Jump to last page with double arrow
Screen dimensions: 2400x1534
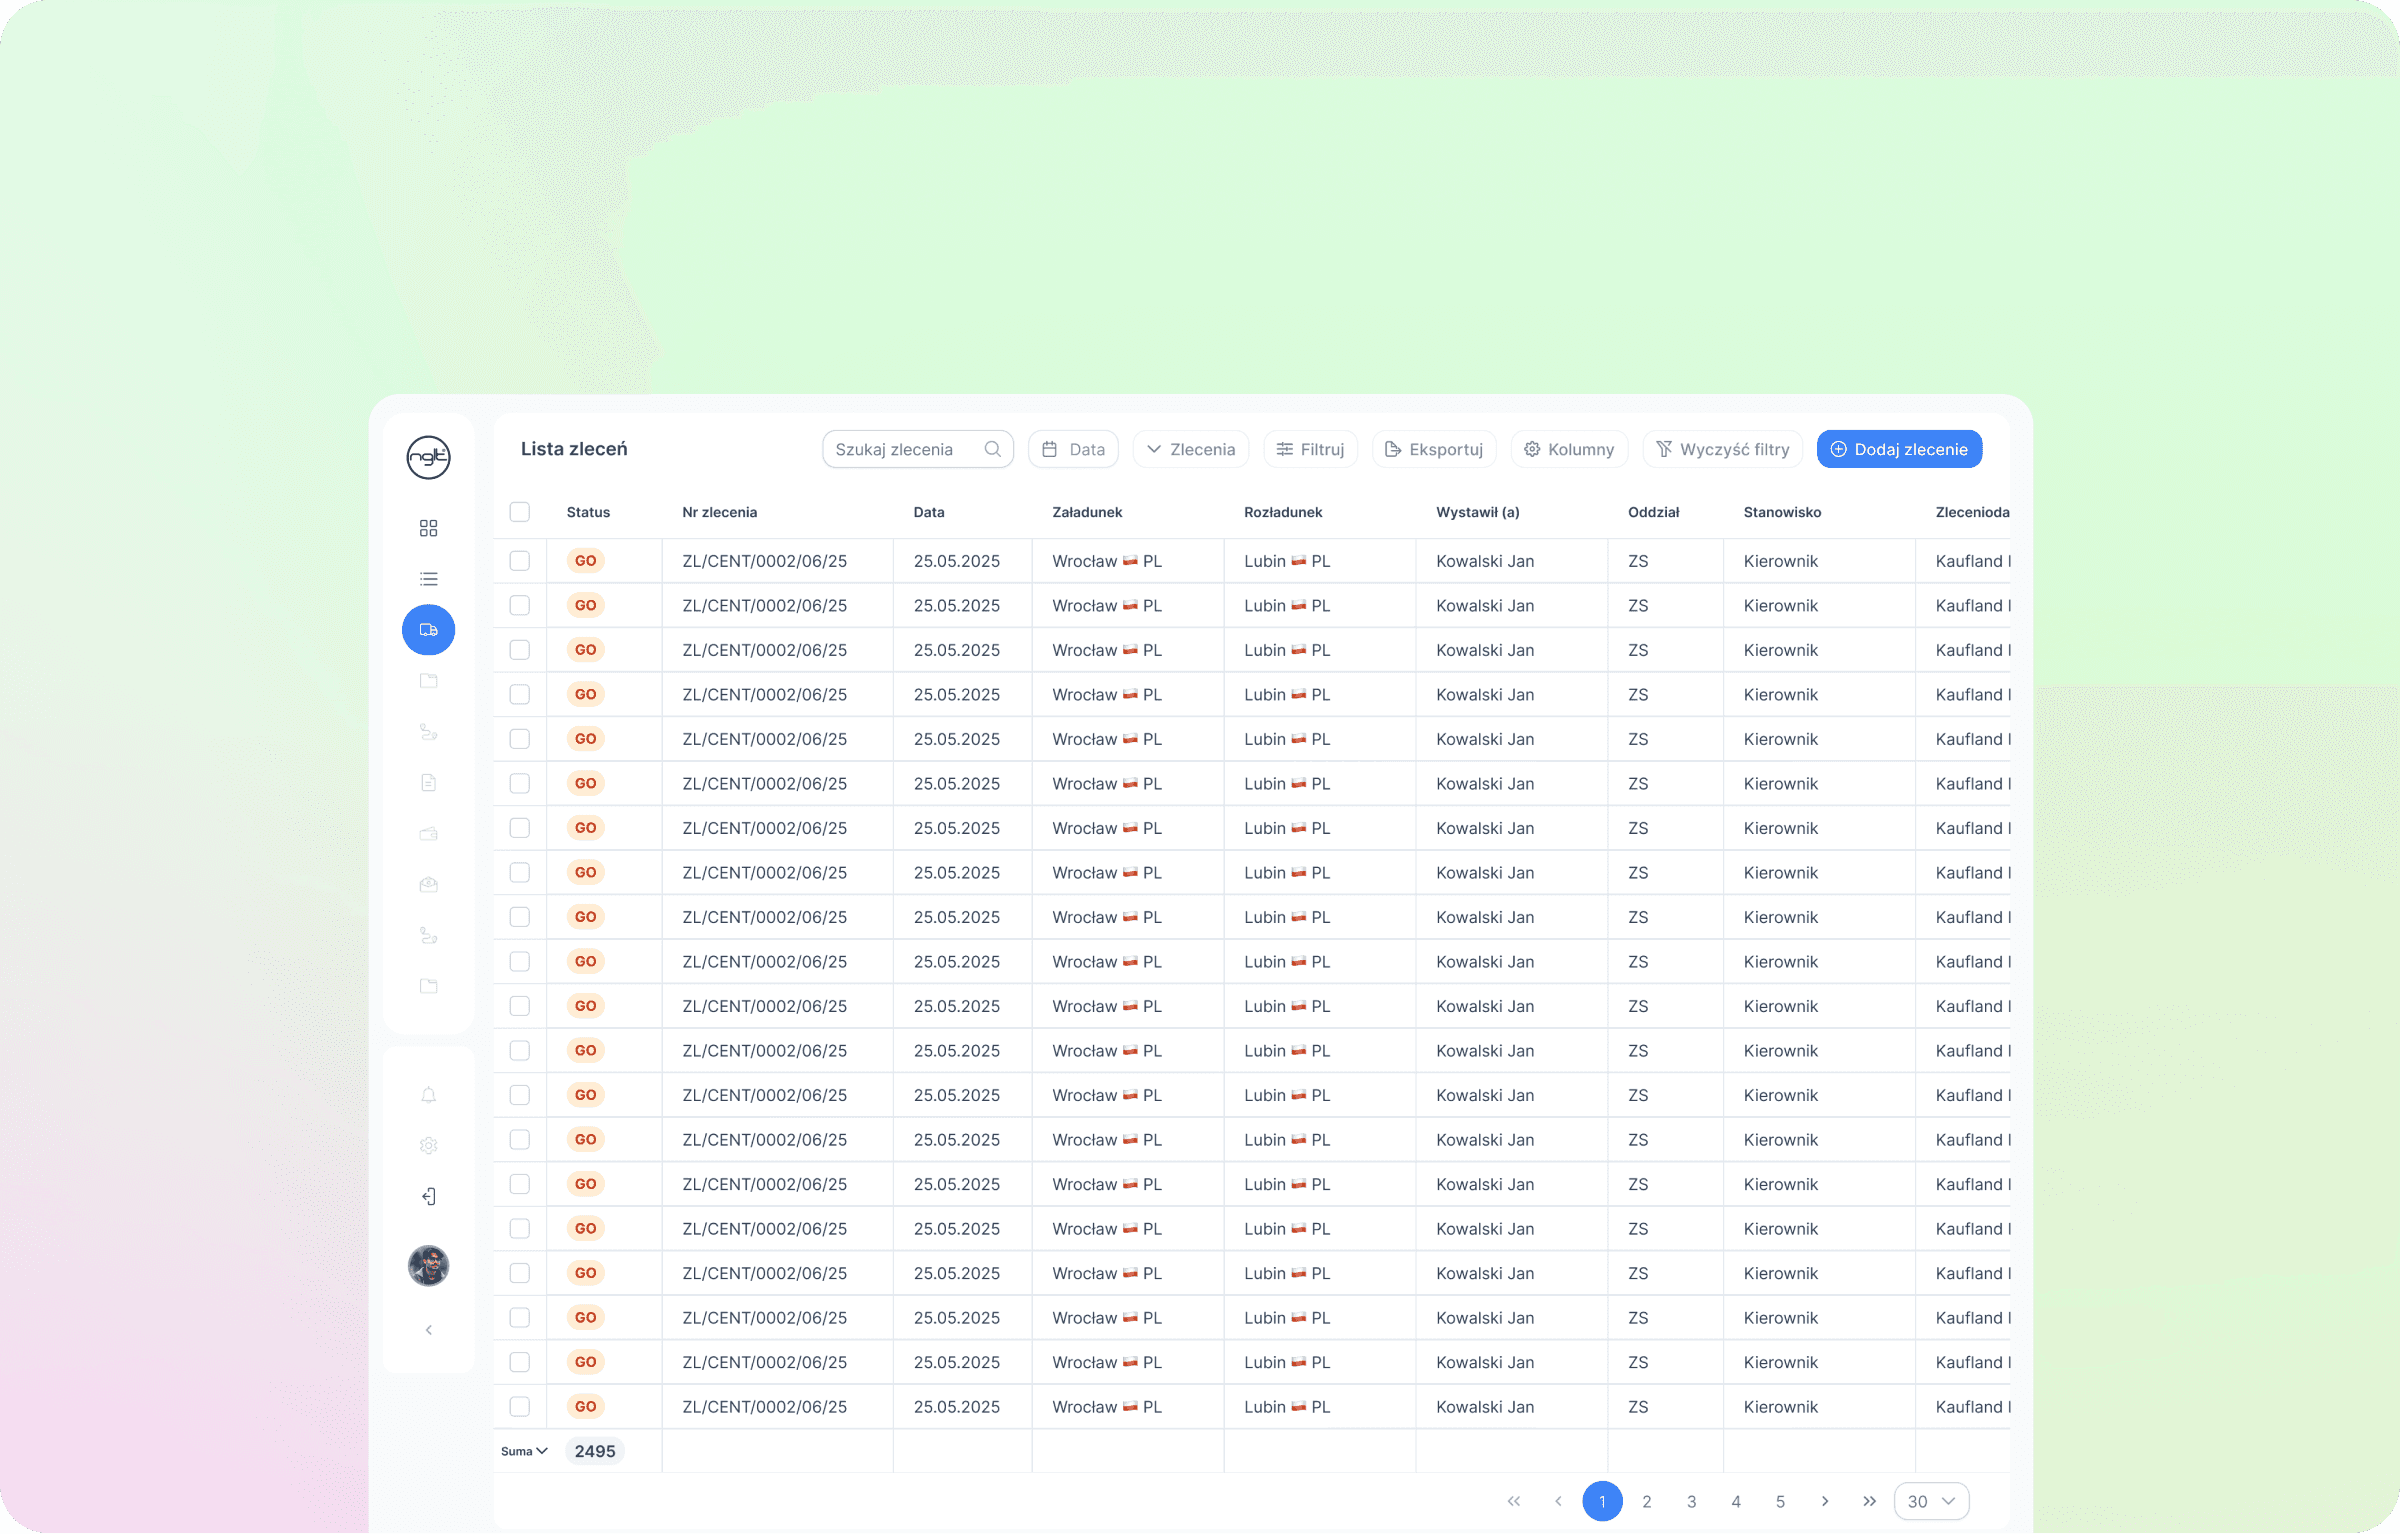tap(1869, 1502)
